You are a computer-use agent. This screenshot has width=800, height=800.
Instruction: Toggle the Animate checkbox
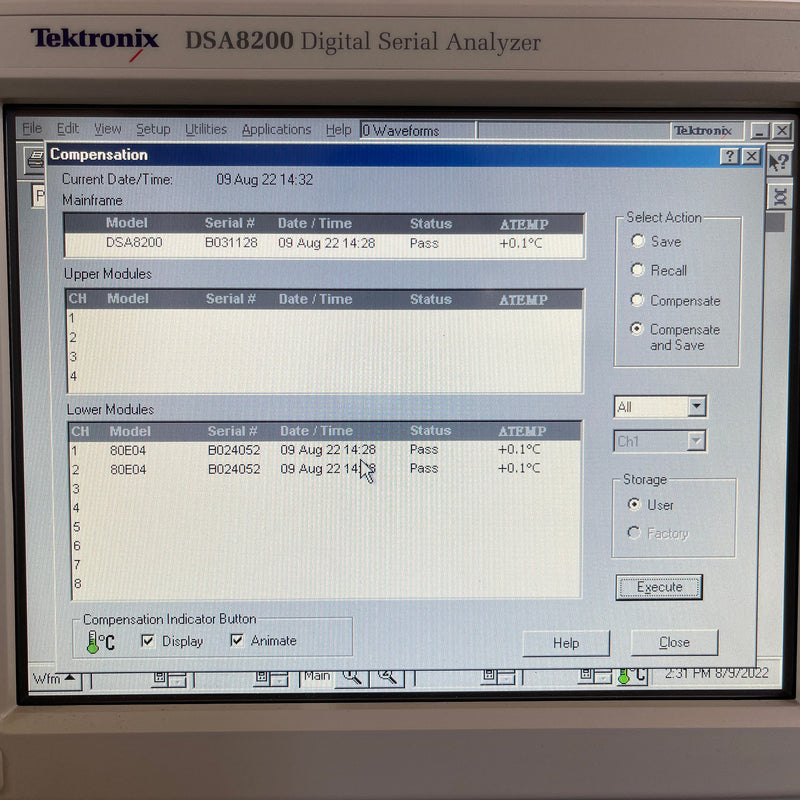[236, 640]
